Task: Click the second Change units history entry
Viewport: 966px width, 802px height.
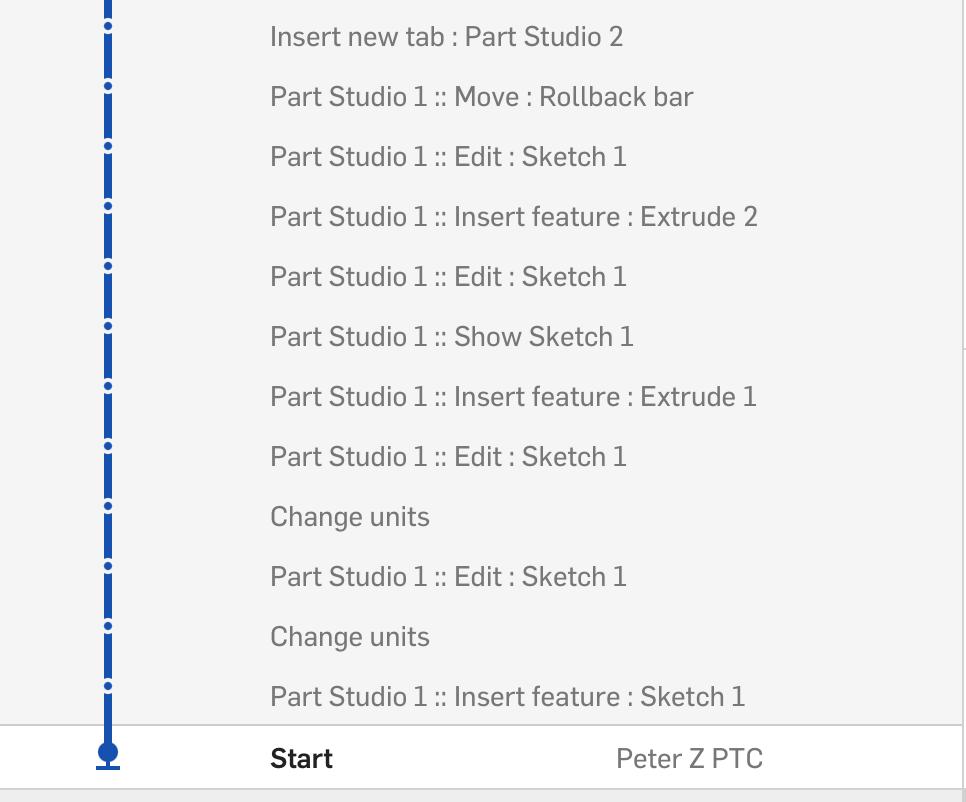Action: [x=349, y=636]
